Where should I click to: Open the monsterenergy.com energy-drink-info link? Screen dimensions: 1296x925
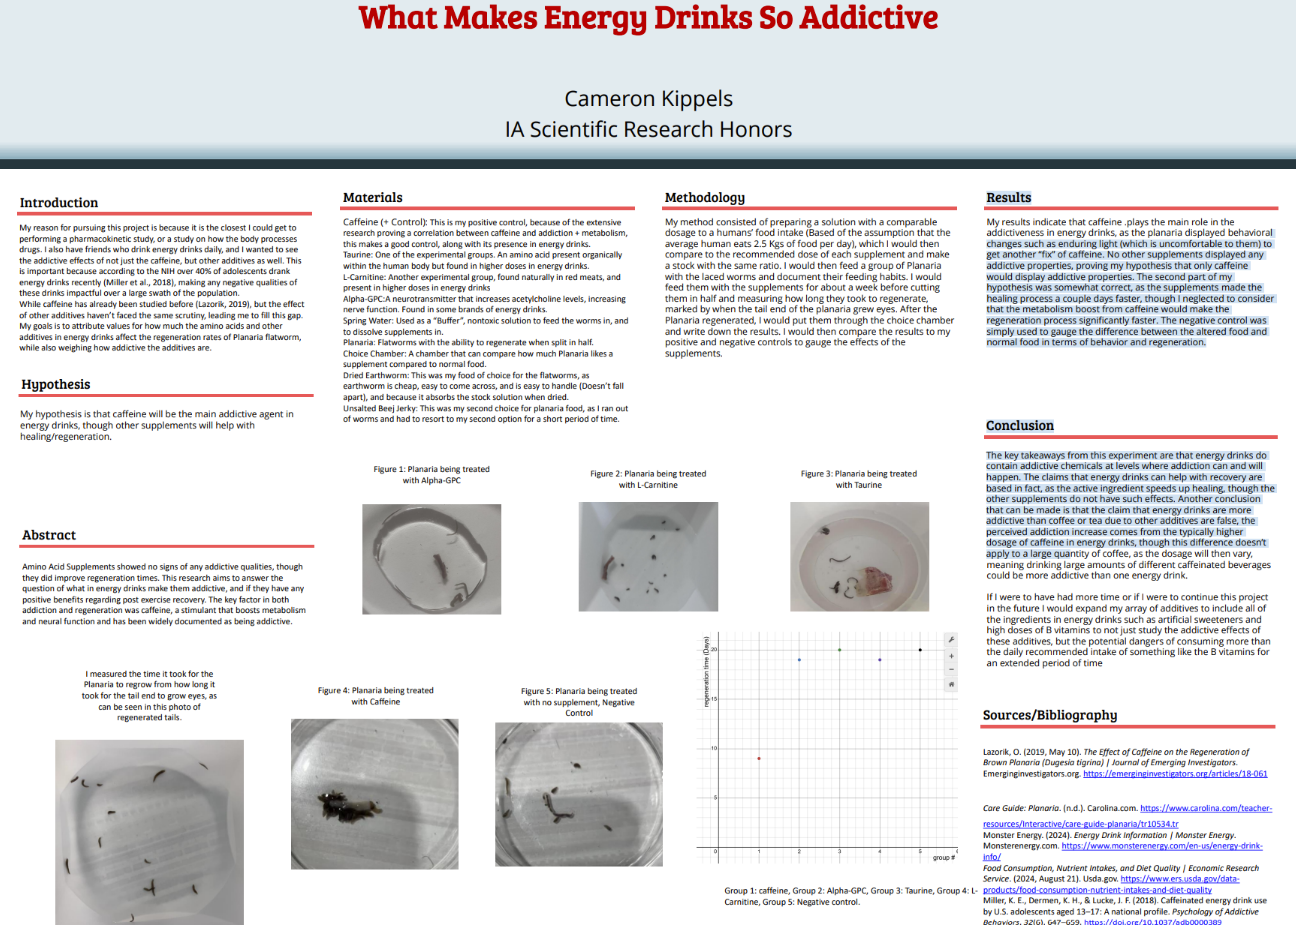pos(1123,851)
